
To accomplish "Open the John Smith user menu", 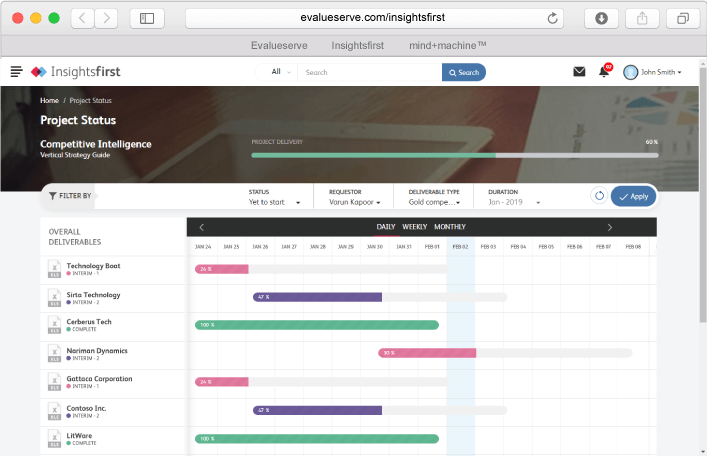I will pos(661,72).
